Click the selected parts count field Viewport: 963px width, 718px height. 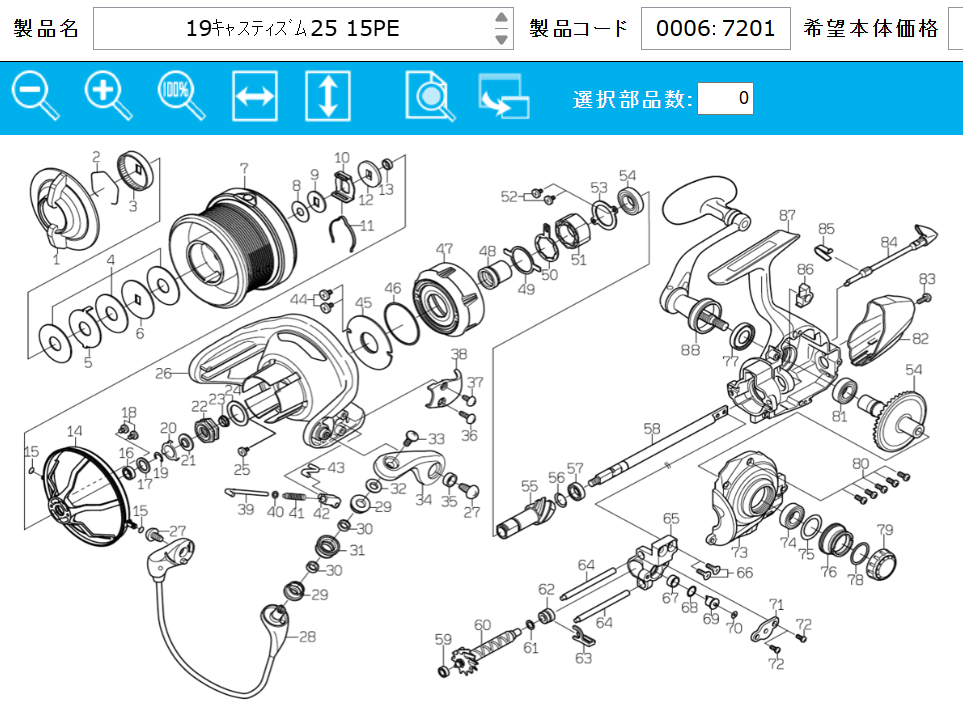(x=725, y=98)
